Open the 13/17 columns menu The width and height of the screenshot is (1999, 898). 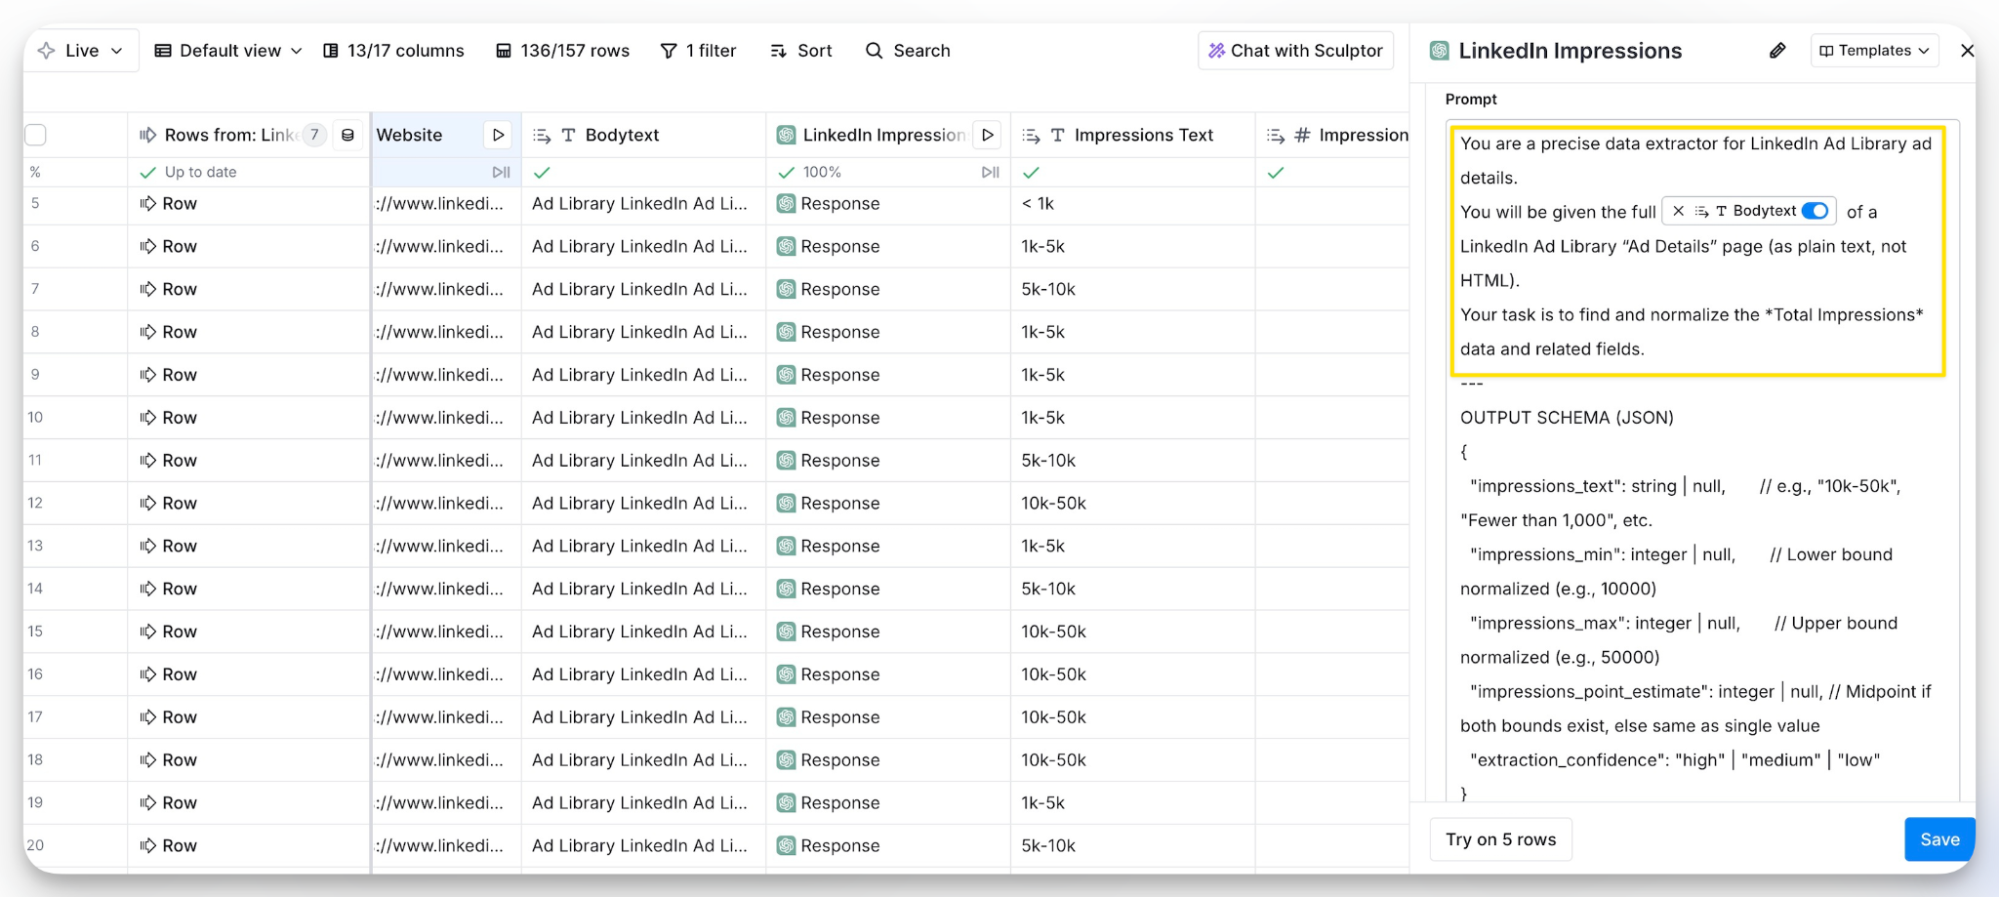[x=394, y=51]
